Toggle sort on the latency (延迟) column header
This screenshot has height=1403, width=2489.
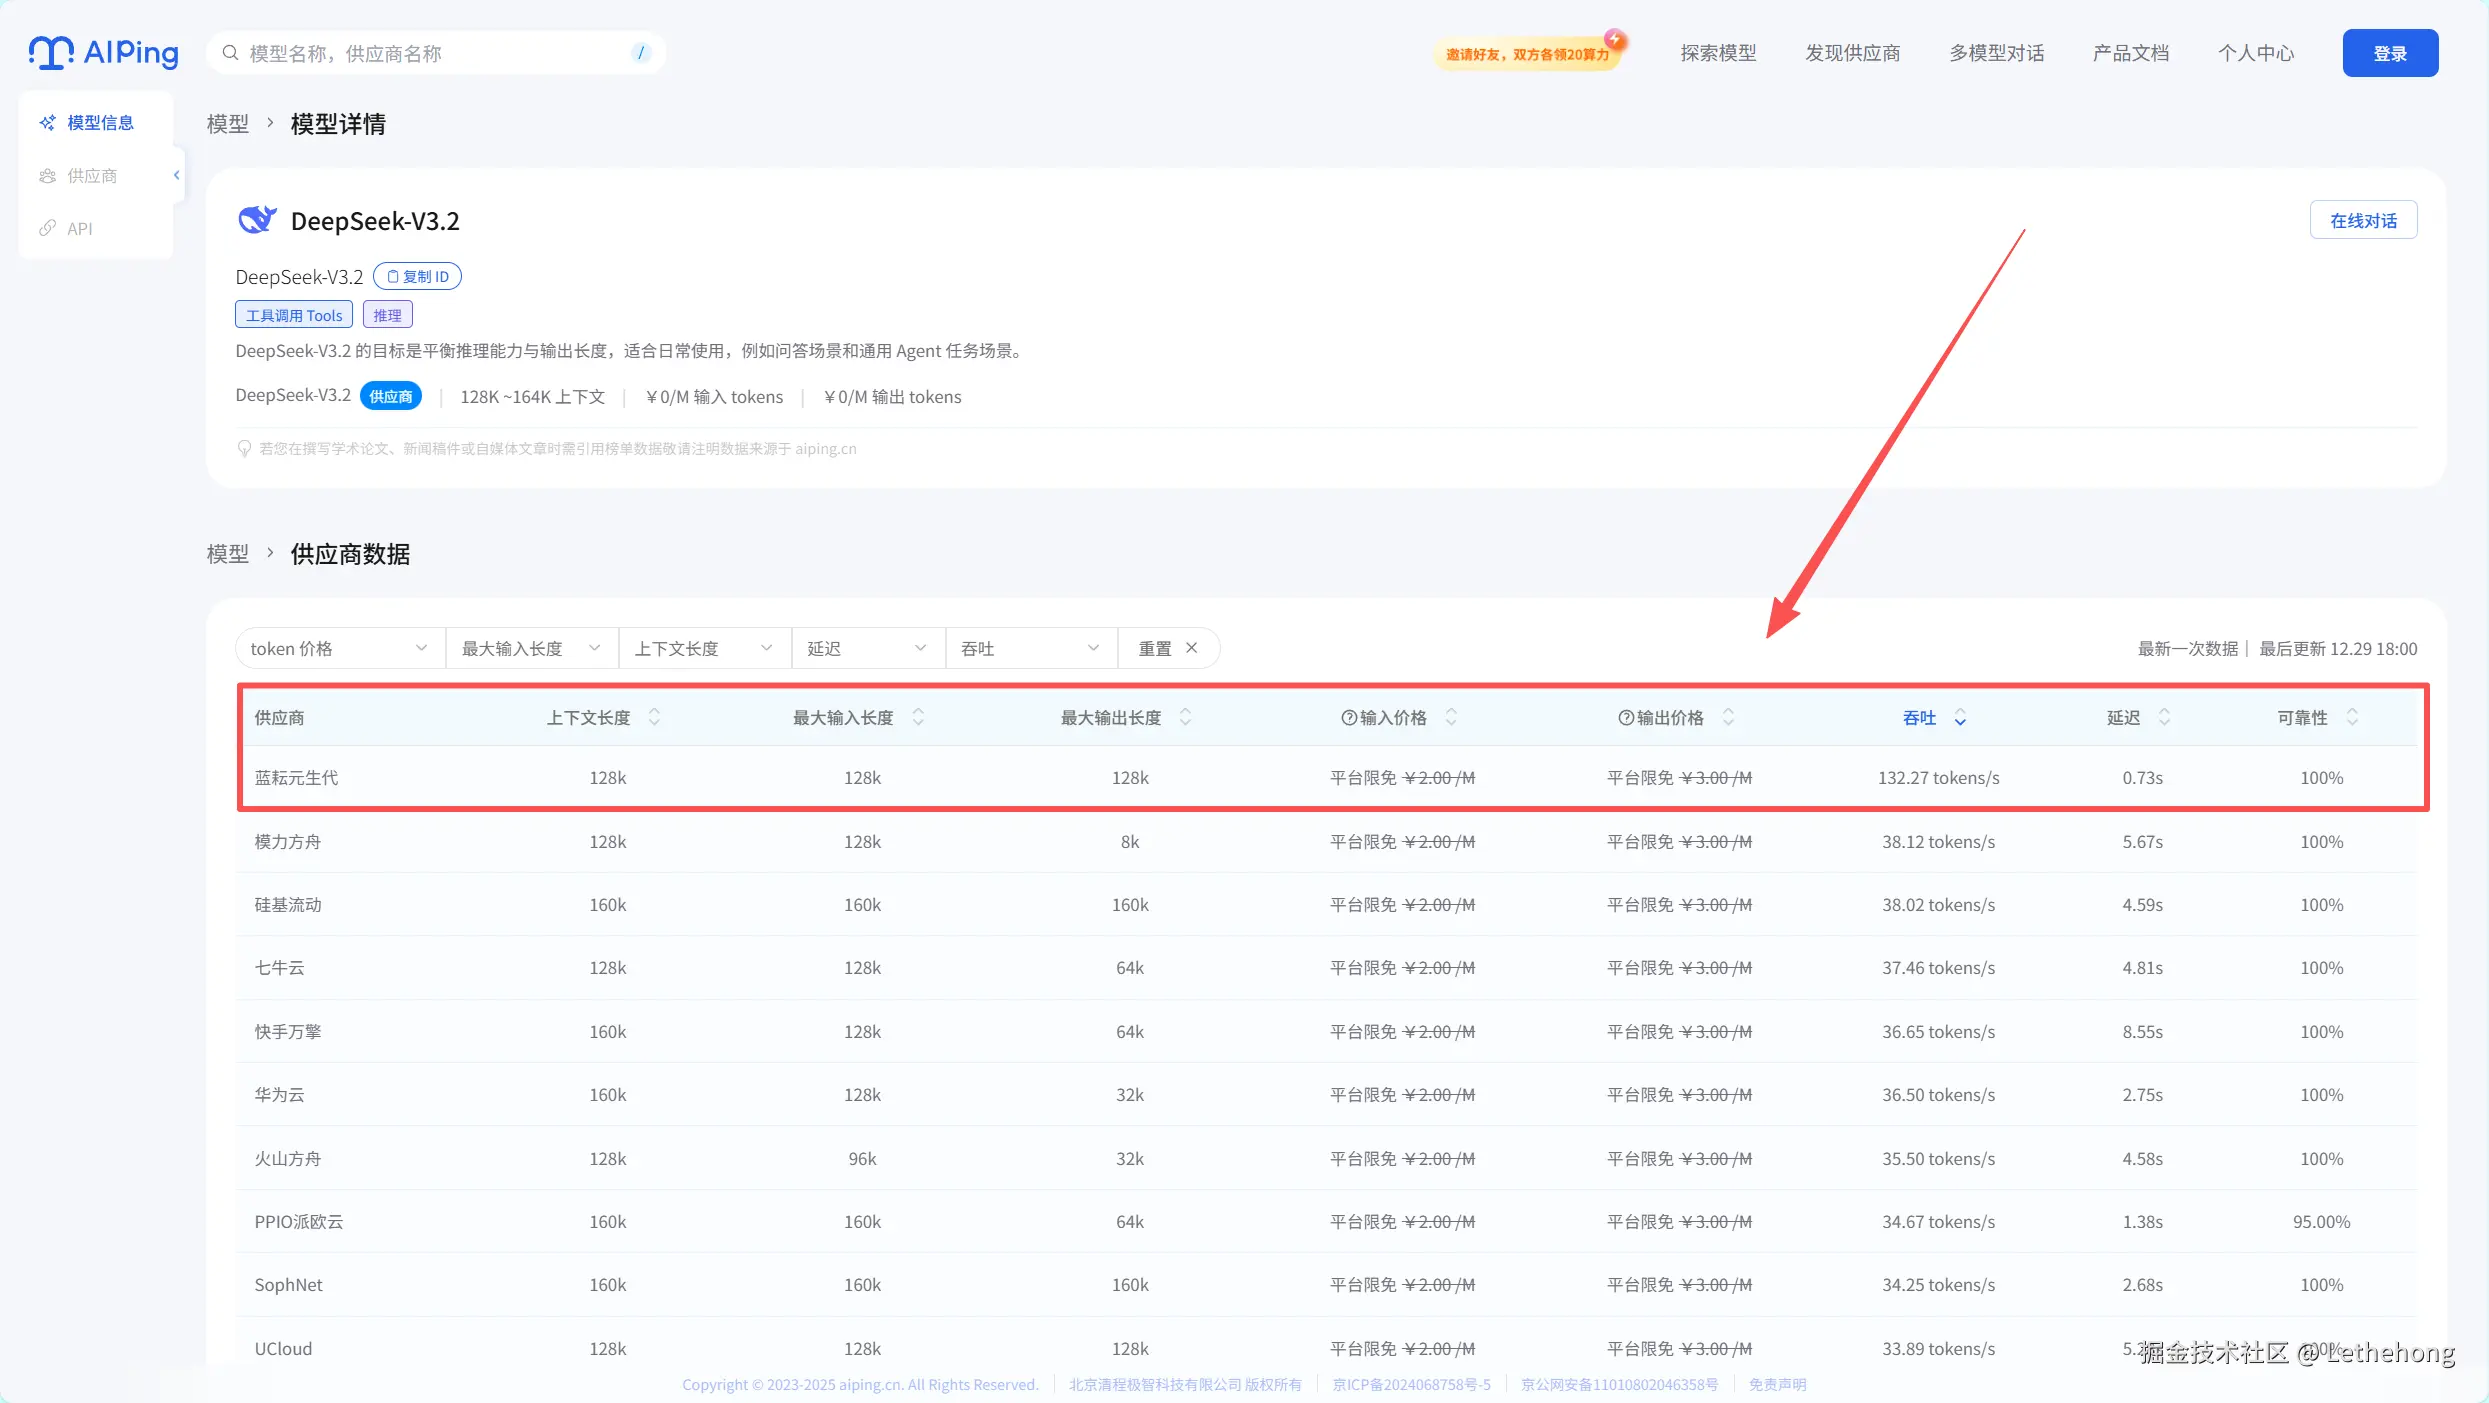2163,717
